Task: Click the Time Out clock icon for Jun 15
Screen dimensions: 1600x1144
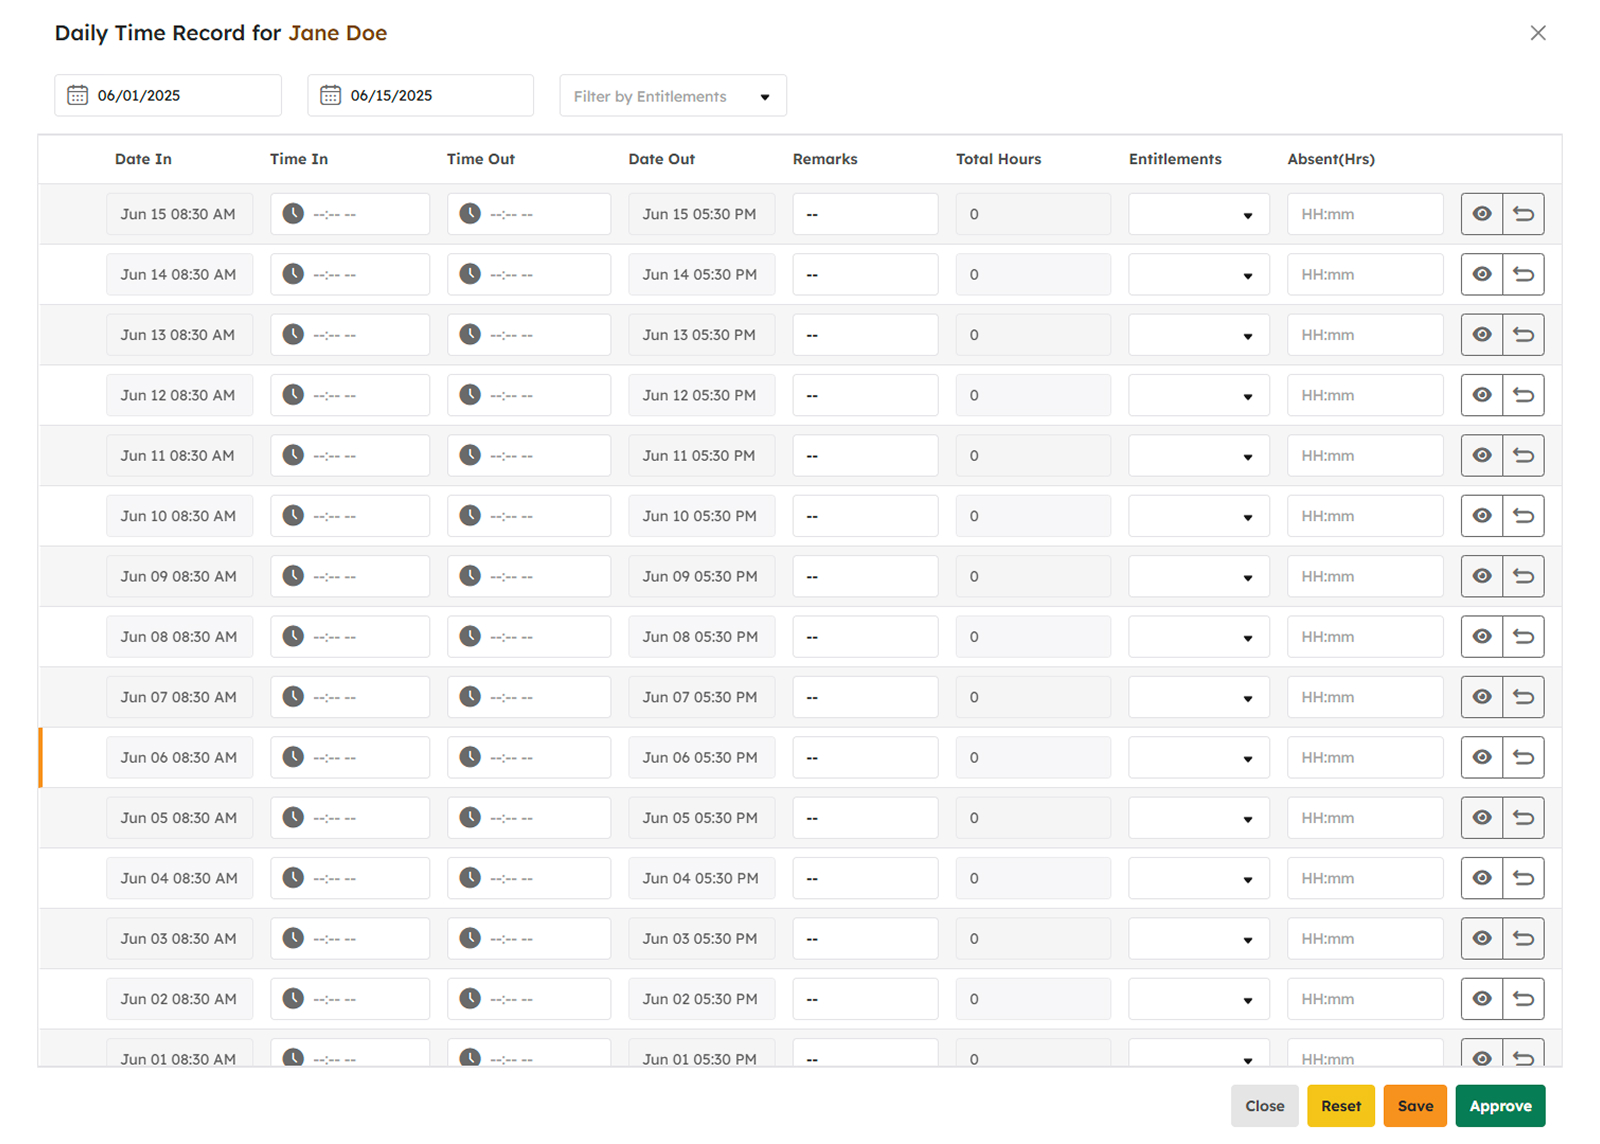Action: (470, 214)
